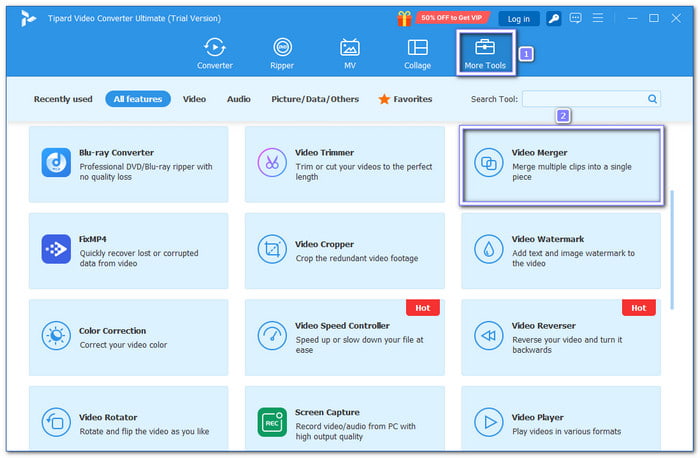Click the Video Trimmer scissors icon
Image resolution: width=700 pixels, height=458 pixels.
[272, 162]
